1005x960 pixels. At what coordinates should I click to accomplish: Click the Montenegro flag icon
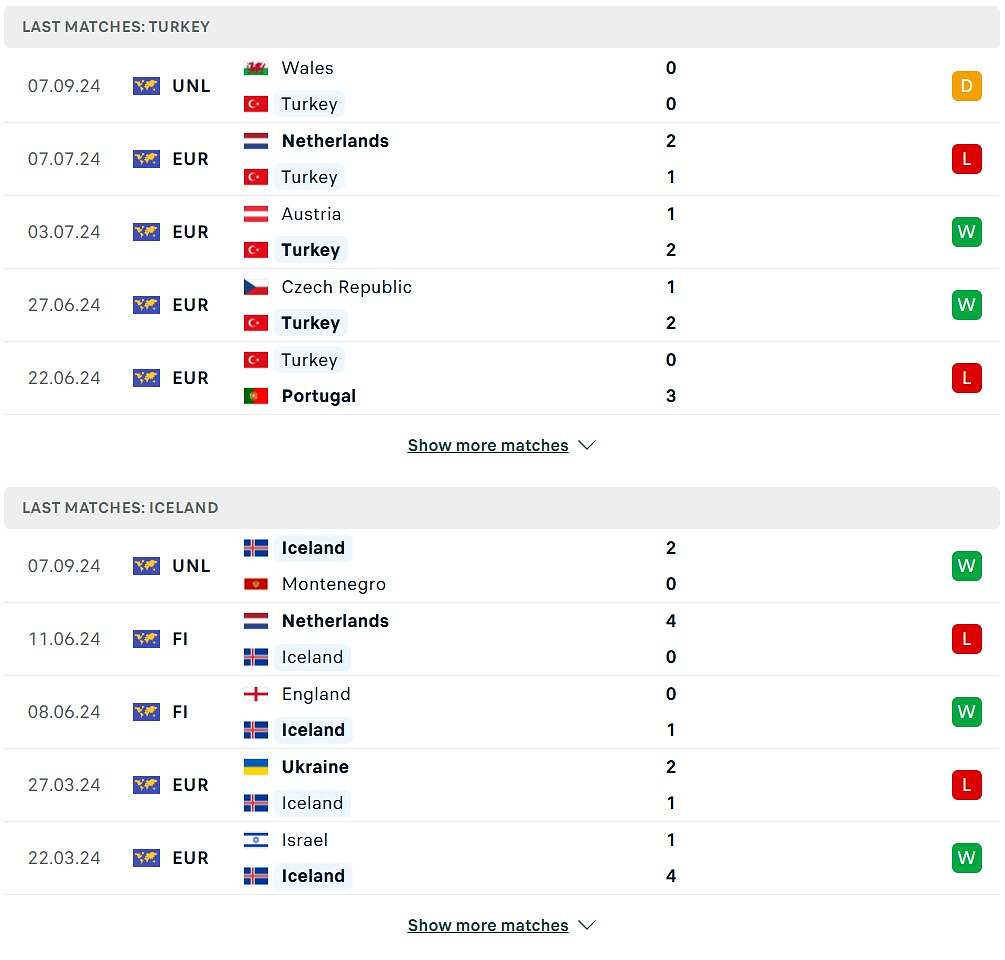pos(256,584)
